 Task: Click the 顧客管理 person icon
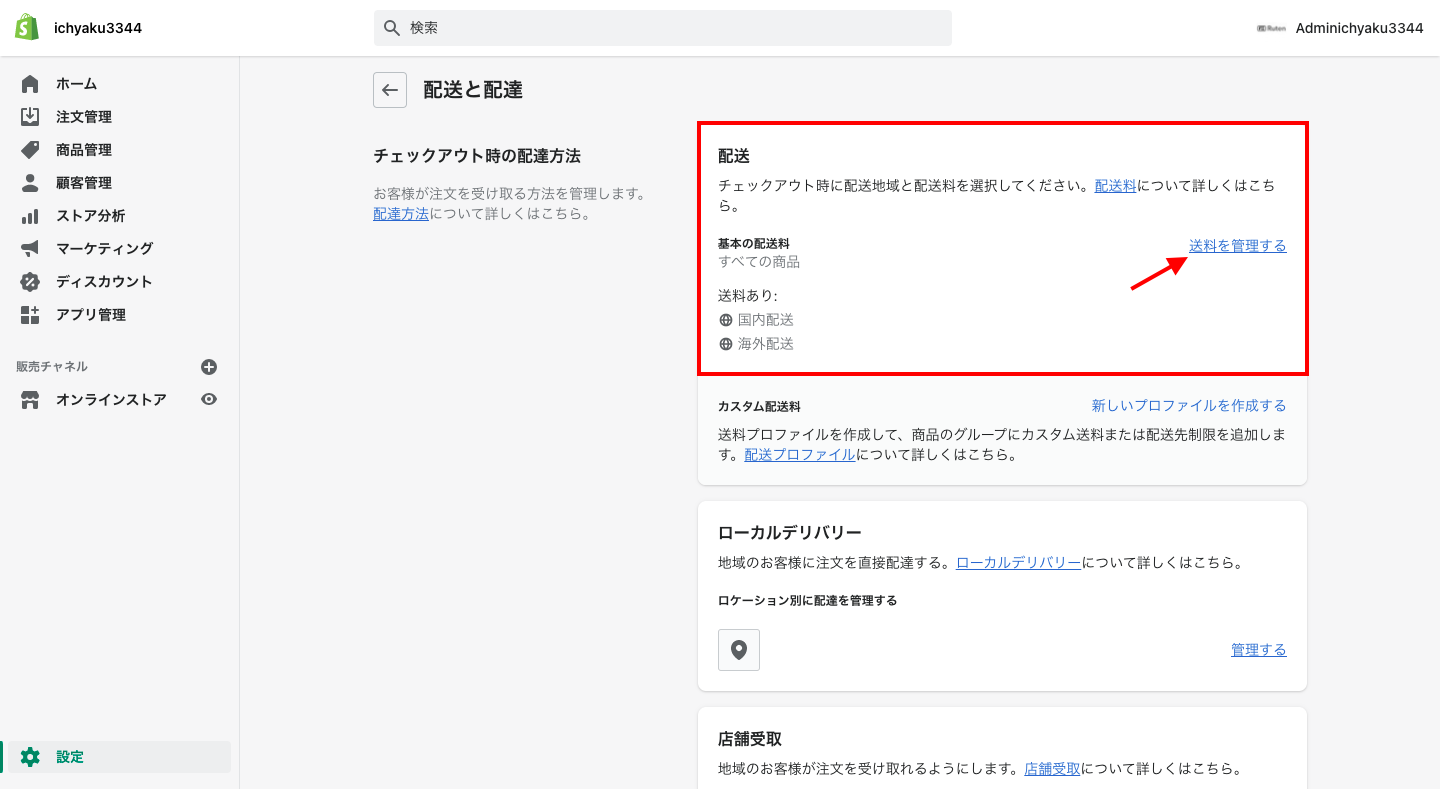click(x=30, y=183)
